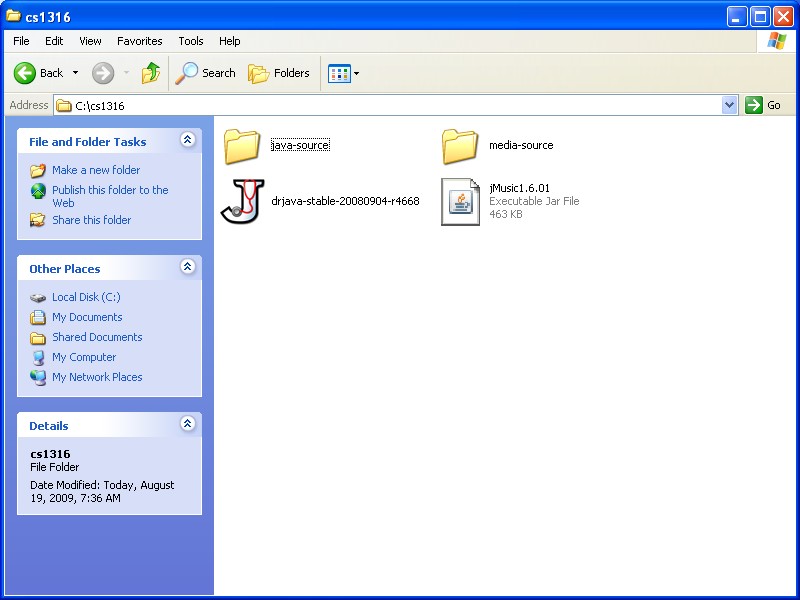Click the Search magnifier toolbar button

click(x=206, y=73)
